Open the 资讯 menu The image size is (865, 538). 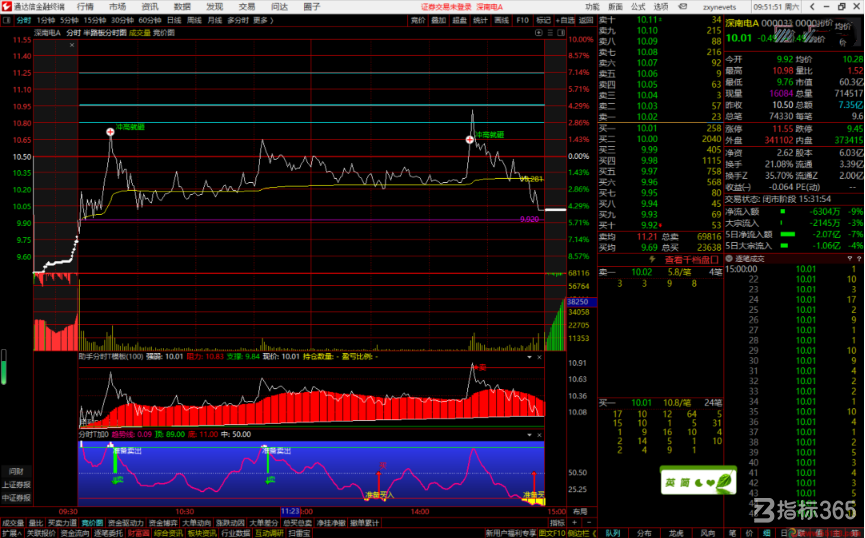tap(149, 7)
